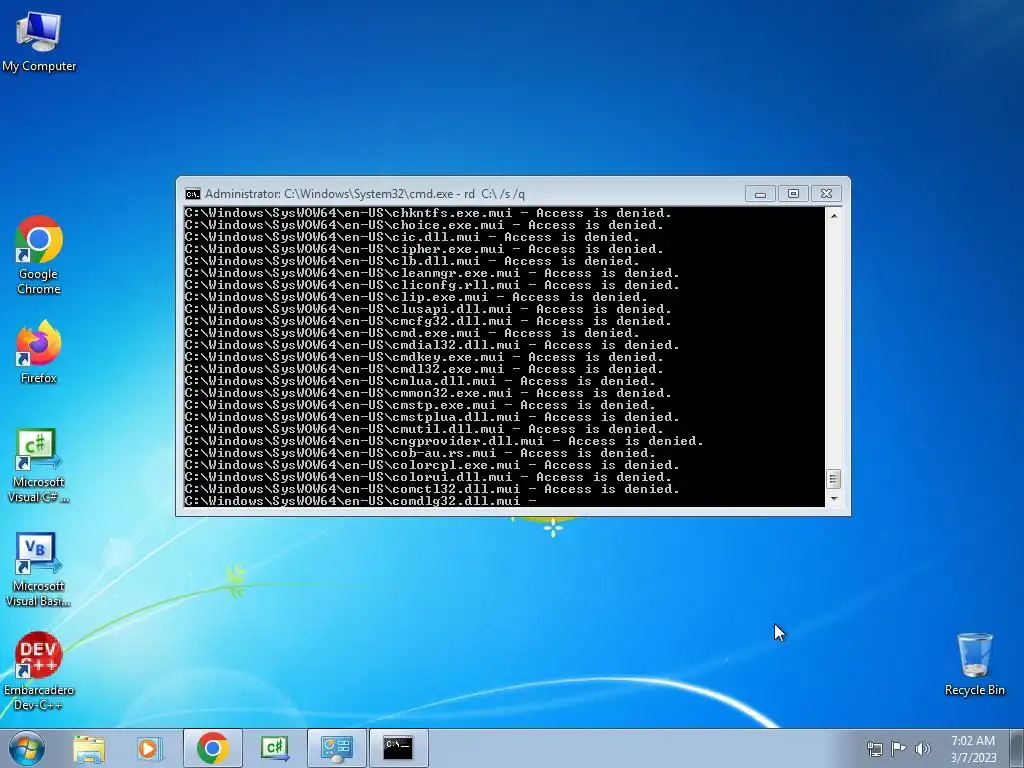Image resolution: width=1024 pixels, height=768 pixels.
Task: Click the line for clusapi.dll.mui
Action: (x=428, y=309)
